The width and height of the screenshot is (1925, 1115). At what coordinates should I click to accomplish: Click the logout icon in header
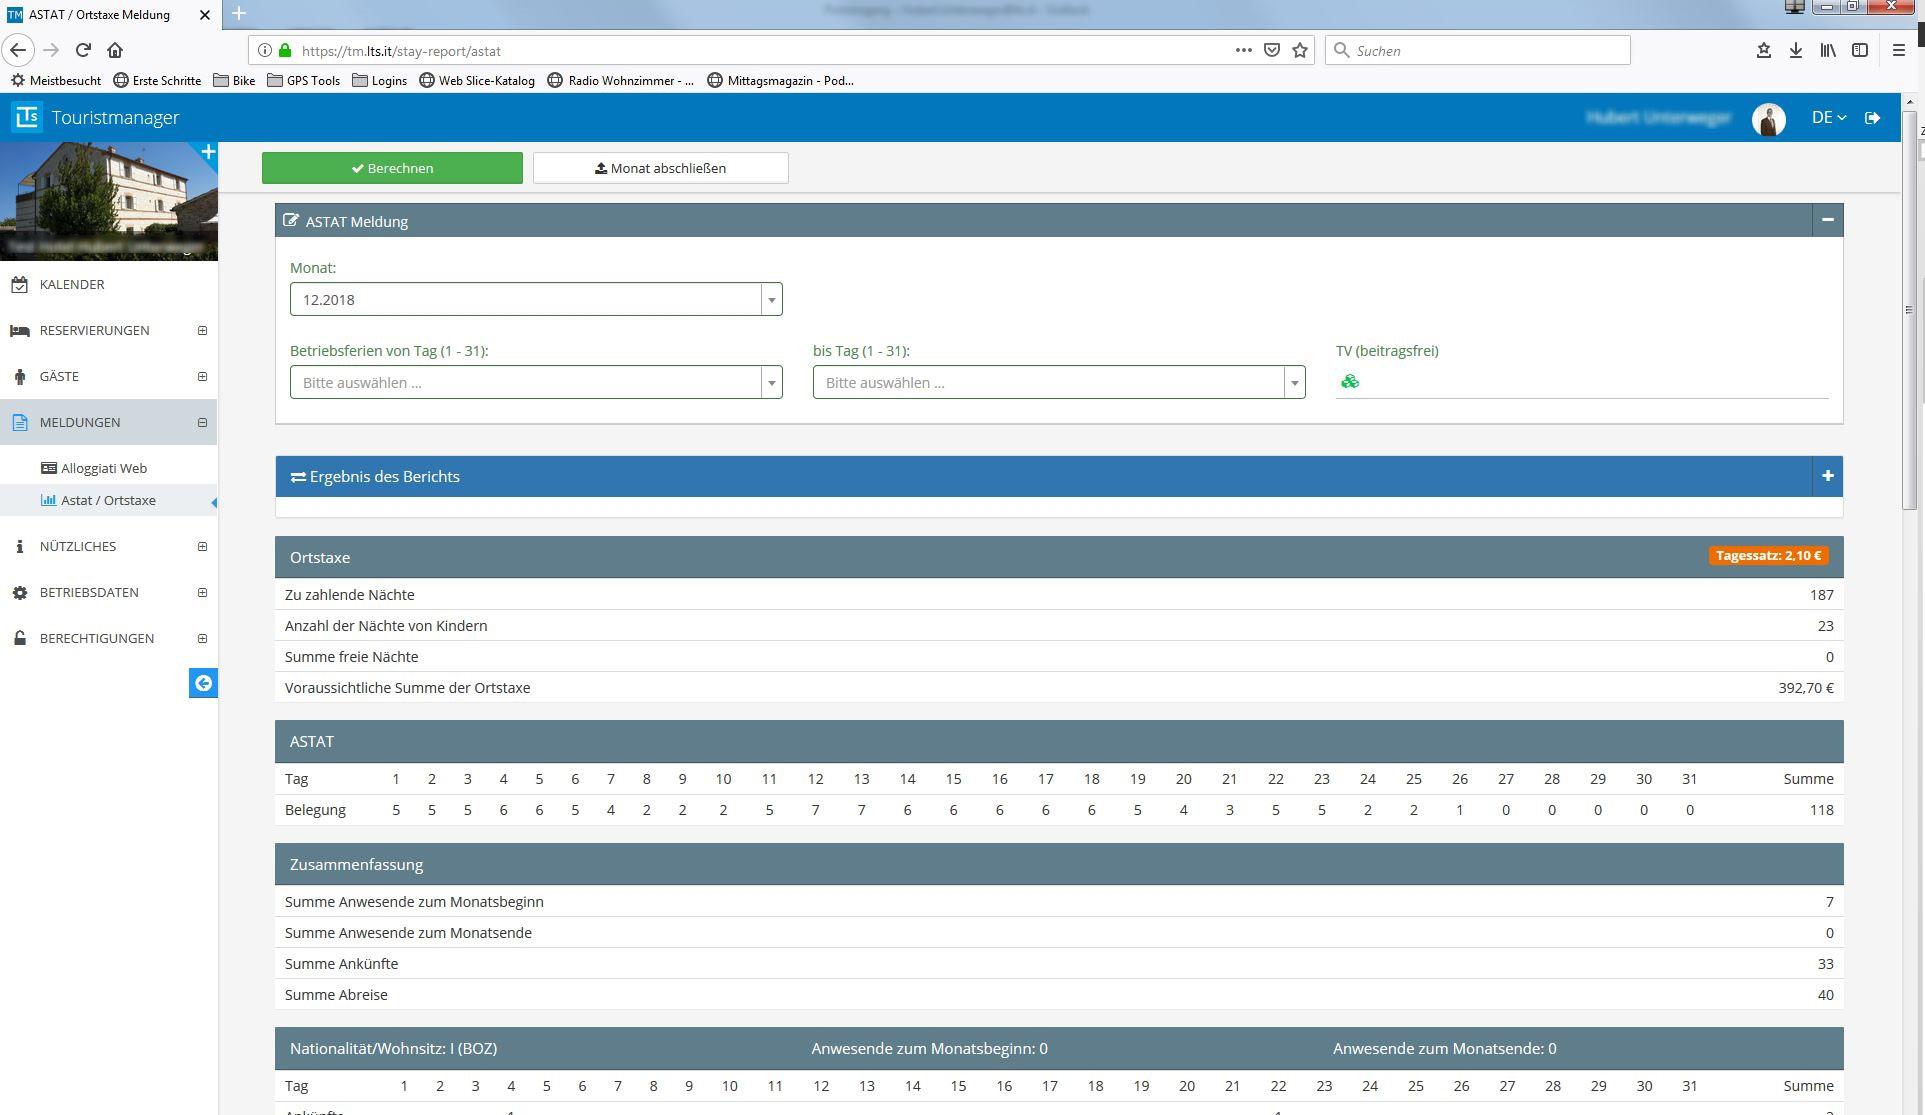tap(1873, 118)
